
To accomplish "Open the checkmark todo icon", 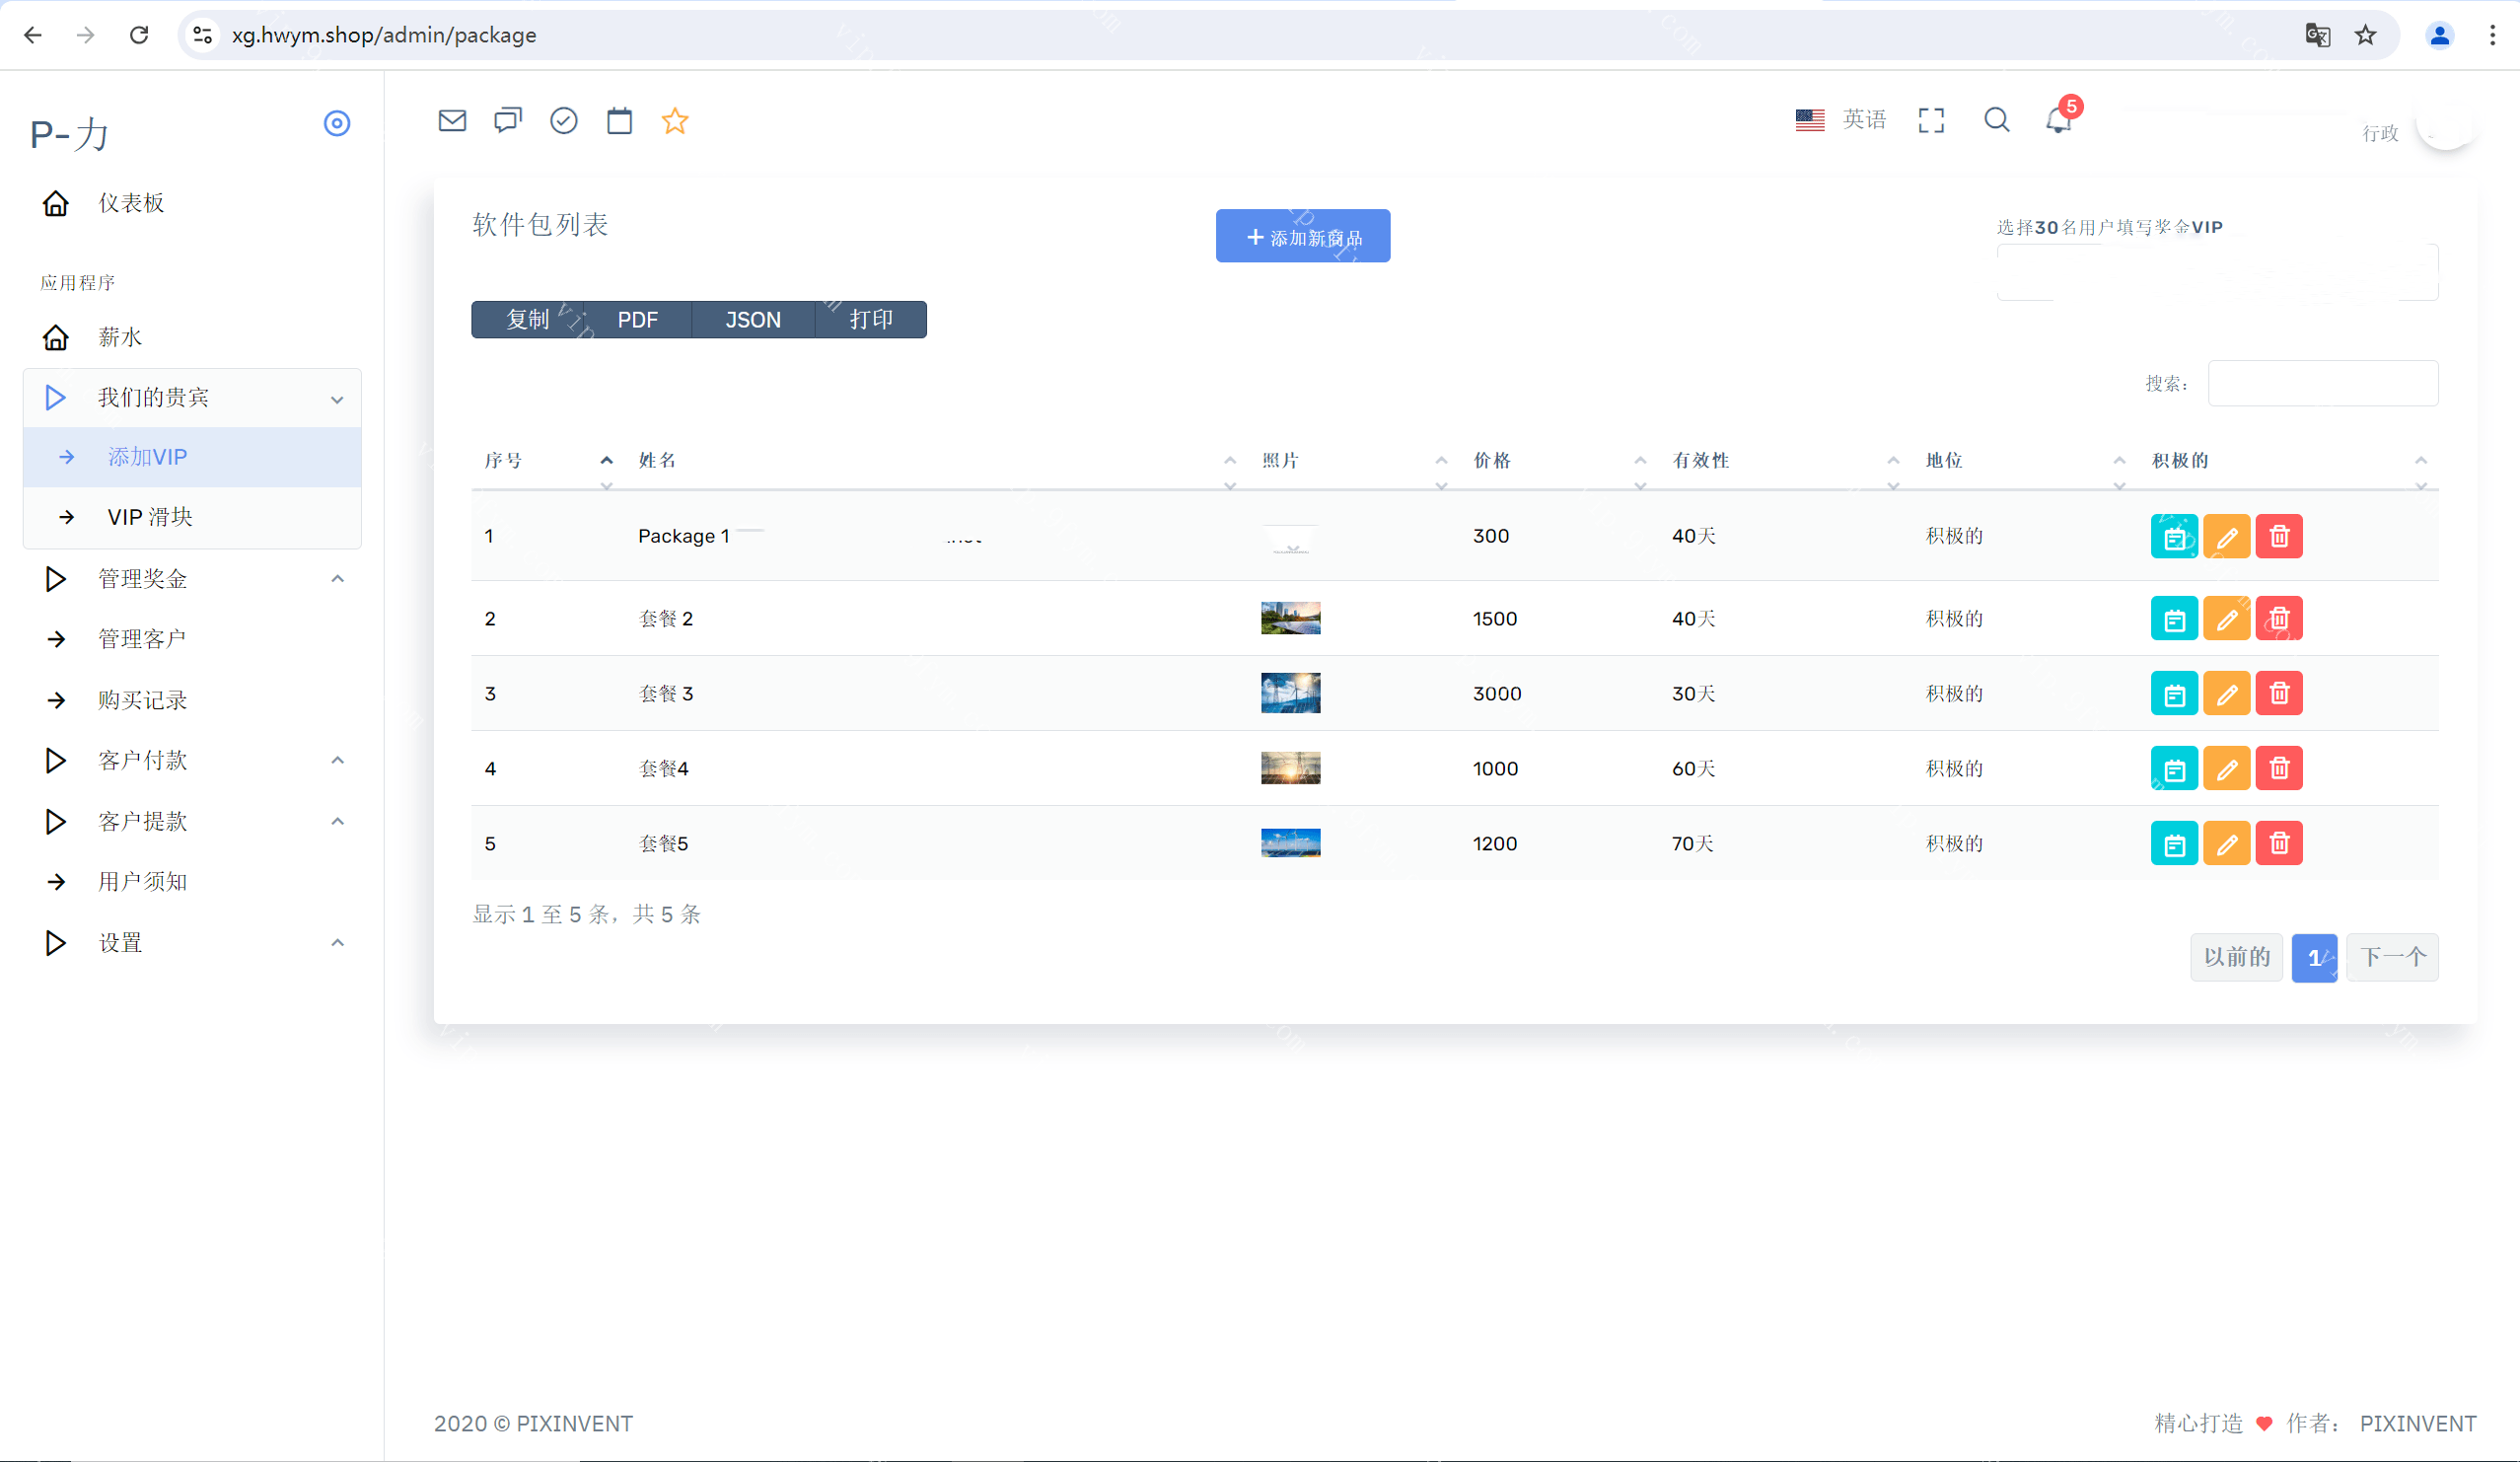I will pyautogui.click(x=564, y=121).
